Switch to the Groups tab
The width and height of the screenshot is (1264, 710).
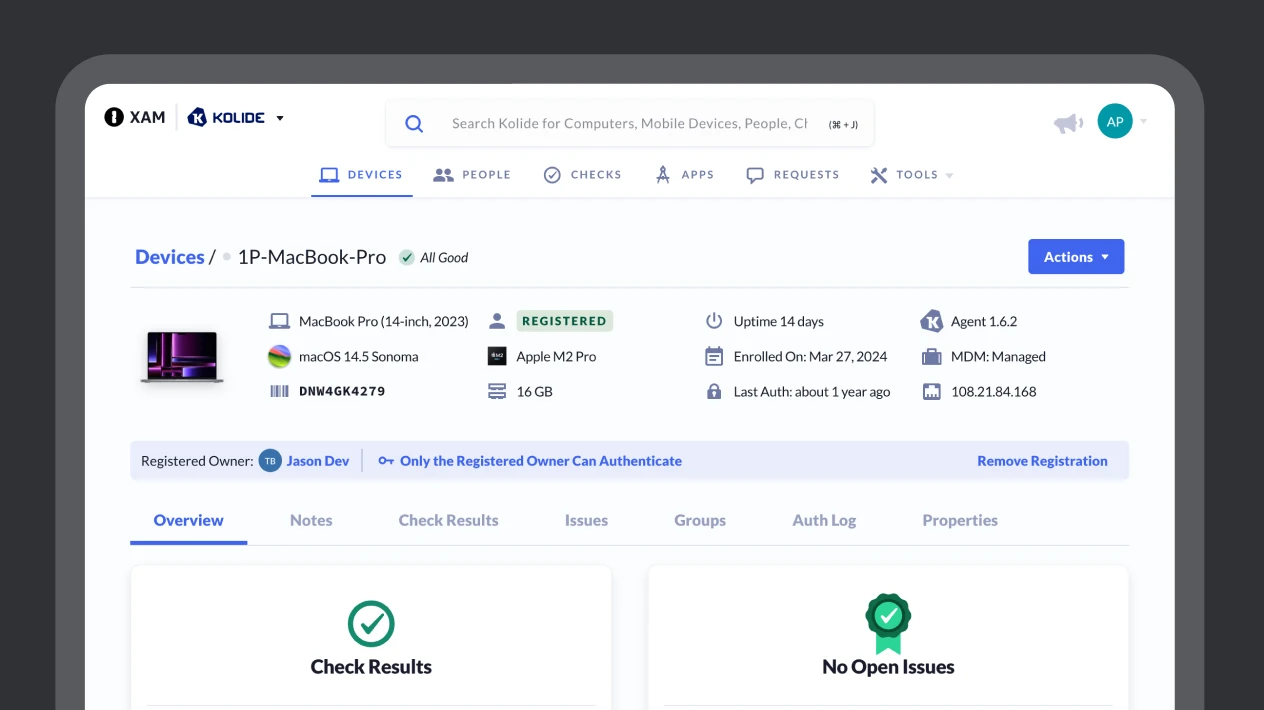pos(700,520)
